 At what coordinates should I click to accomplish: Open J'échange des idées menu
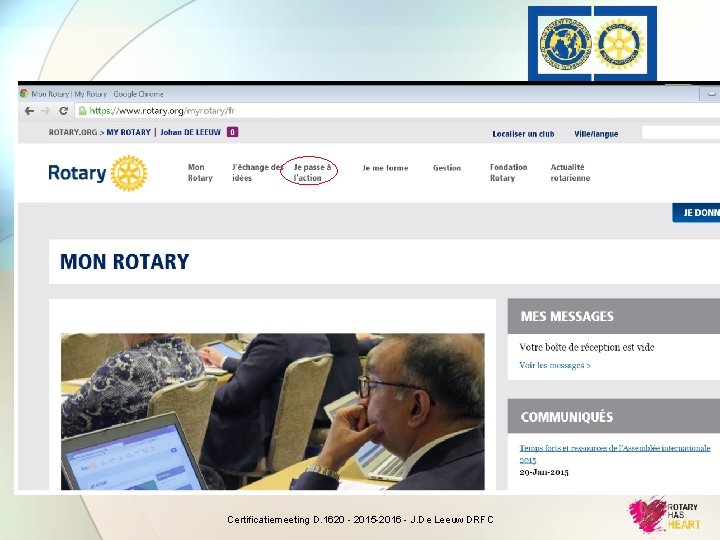pyautogui.click(x=257, y=173)
